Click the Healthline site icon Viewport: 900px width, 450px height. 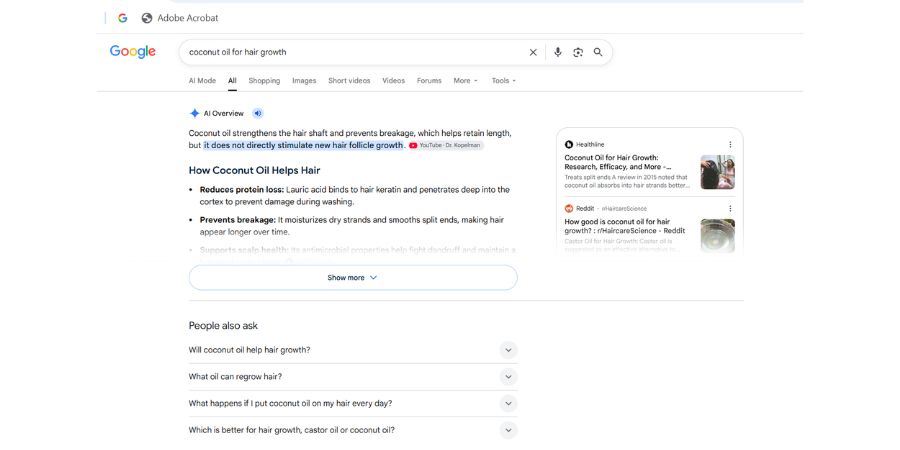click(569, 145)
